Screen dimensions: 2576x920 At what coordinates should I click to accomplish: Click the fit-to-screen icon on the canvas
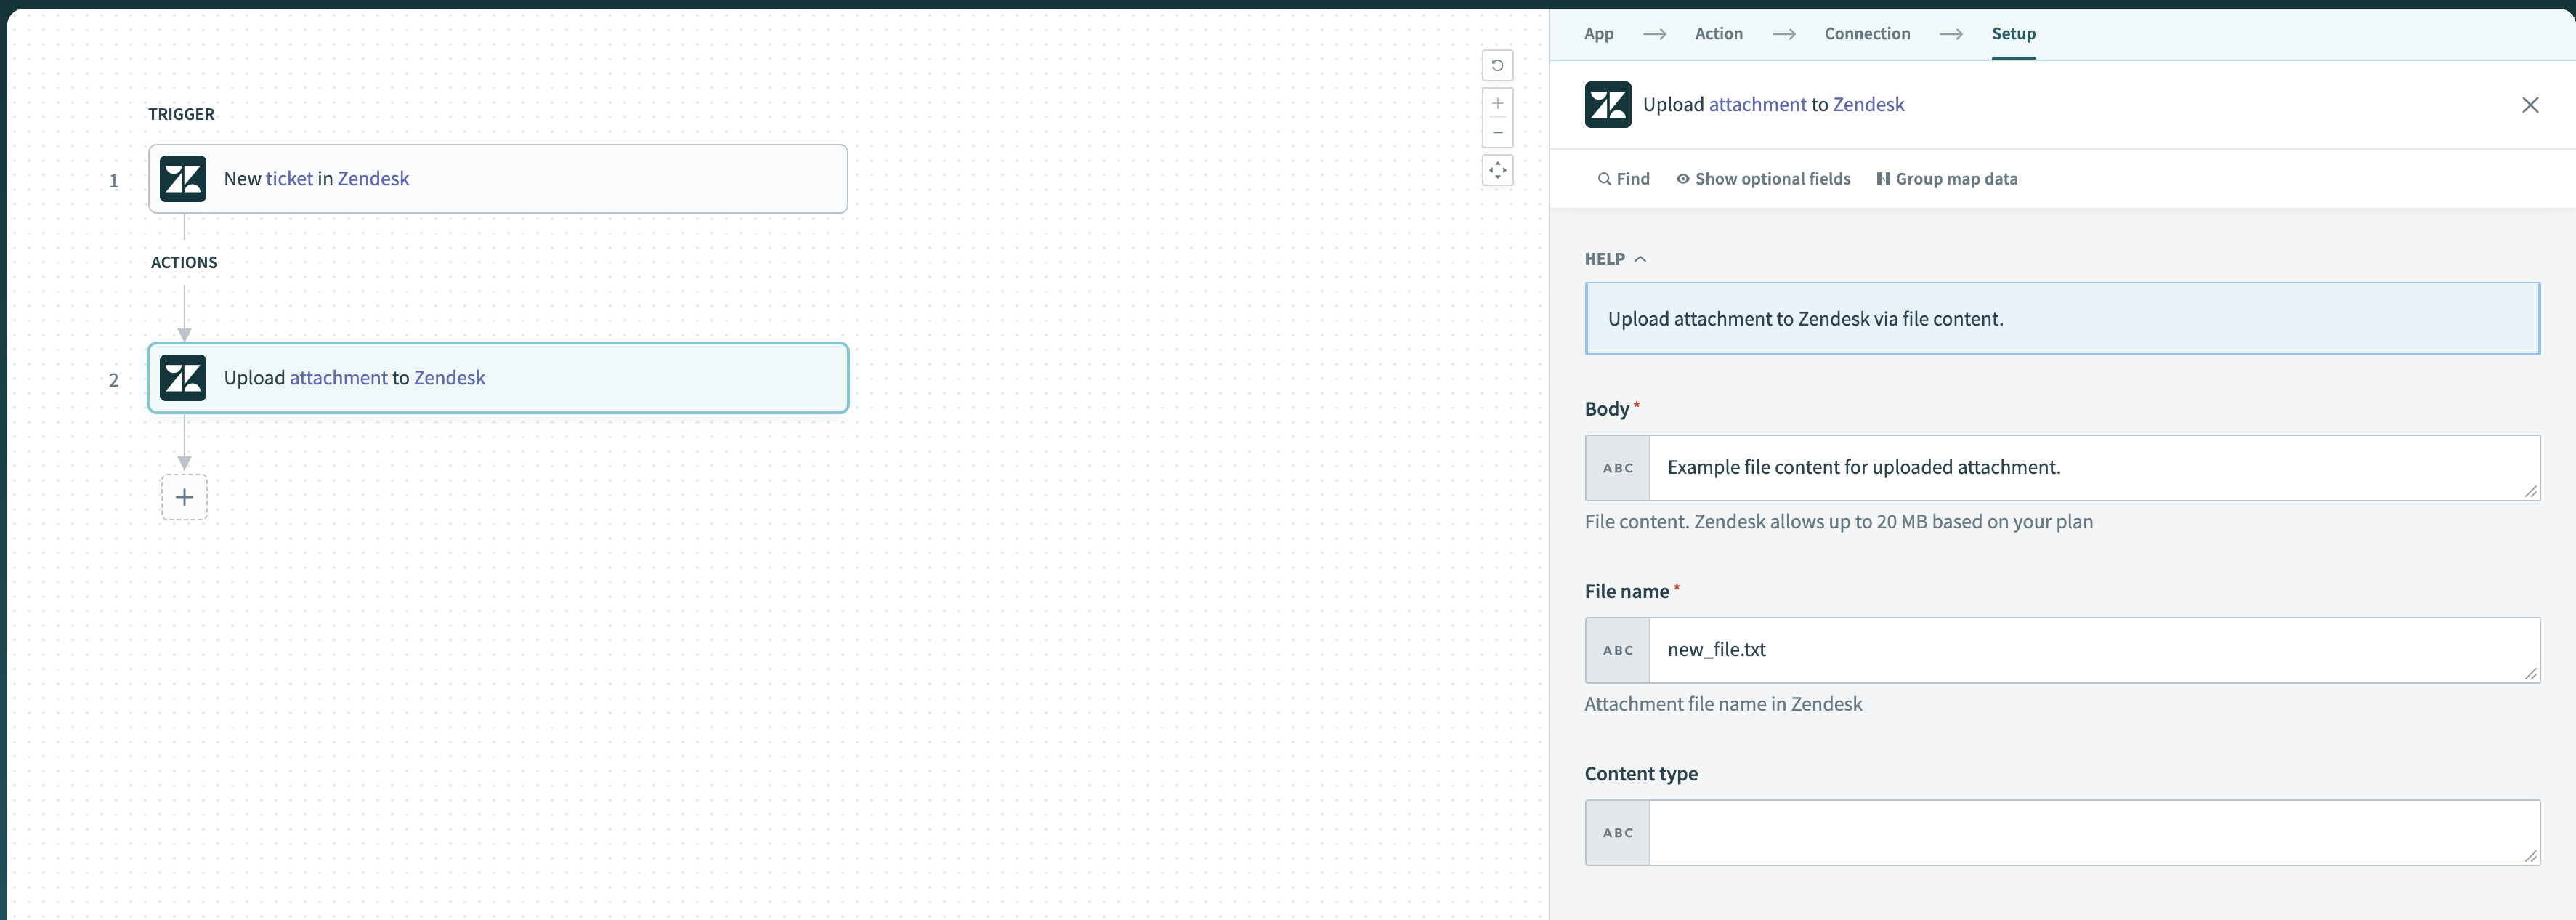[1497, 171]
